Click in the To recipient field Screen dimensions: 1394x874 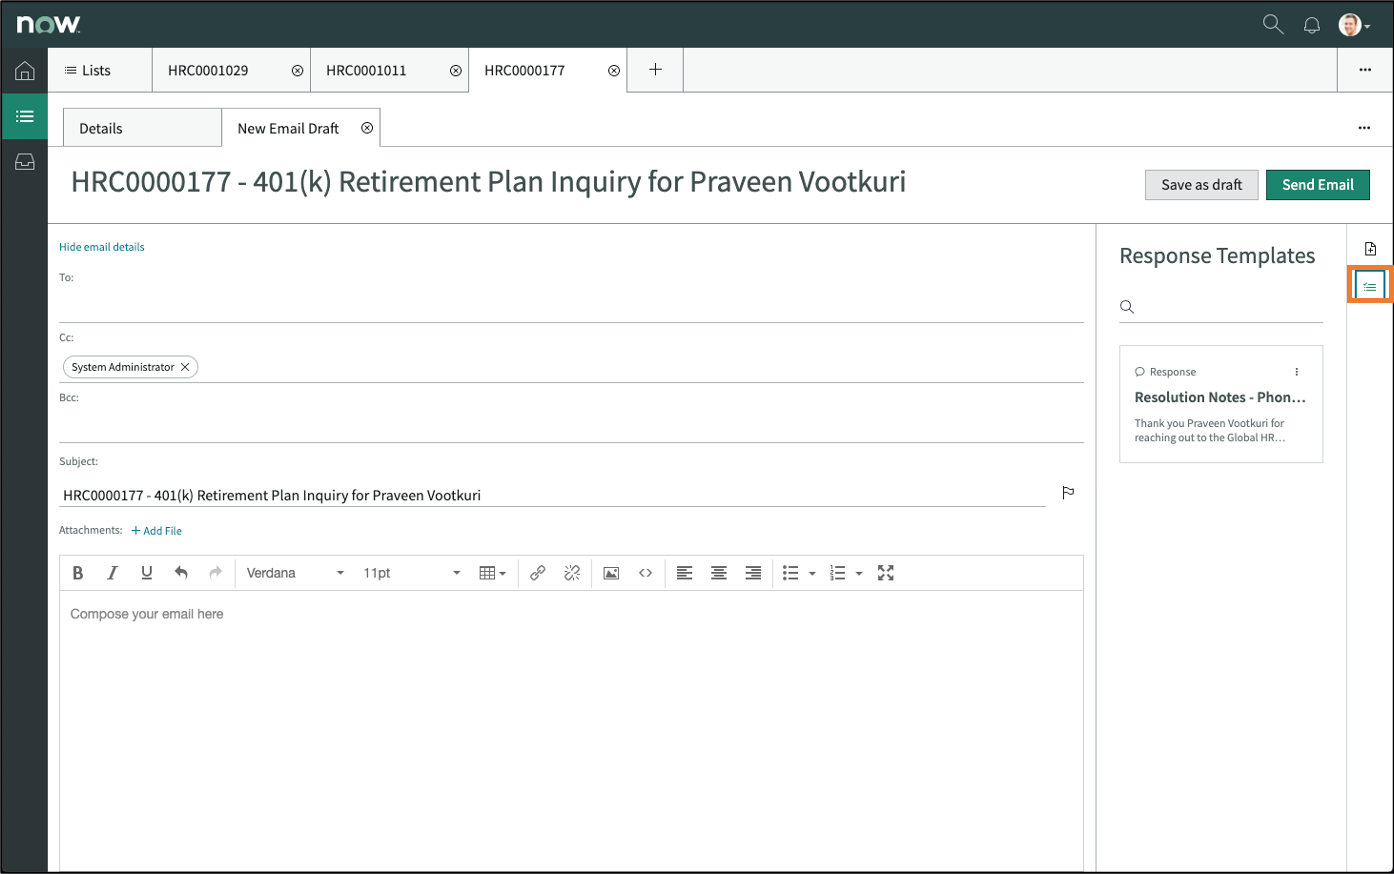[x=571, y=304]
